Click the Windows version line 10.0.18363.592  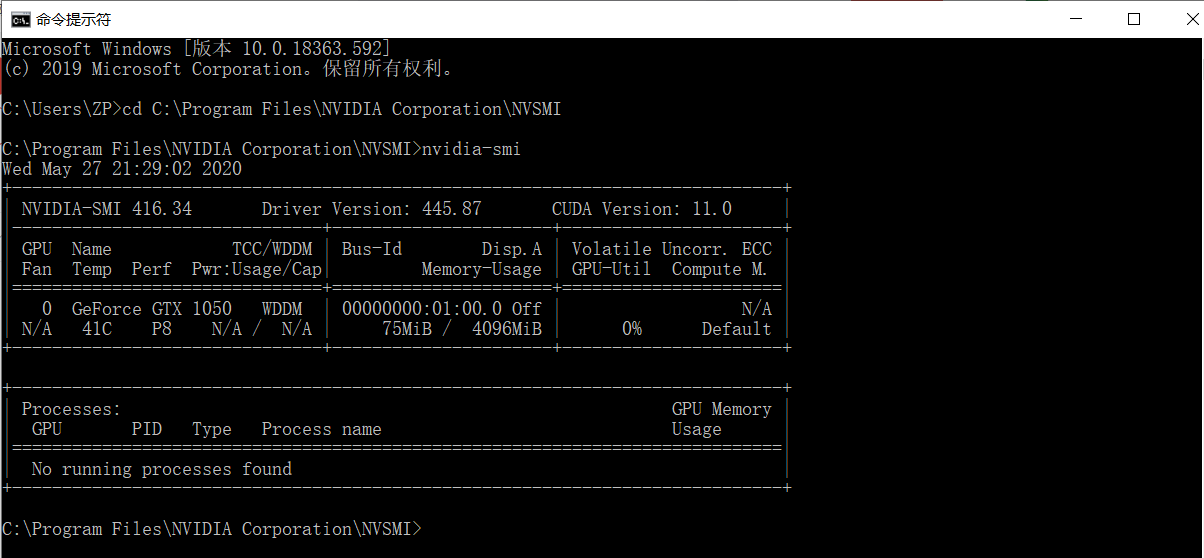(x=197, y=49)
